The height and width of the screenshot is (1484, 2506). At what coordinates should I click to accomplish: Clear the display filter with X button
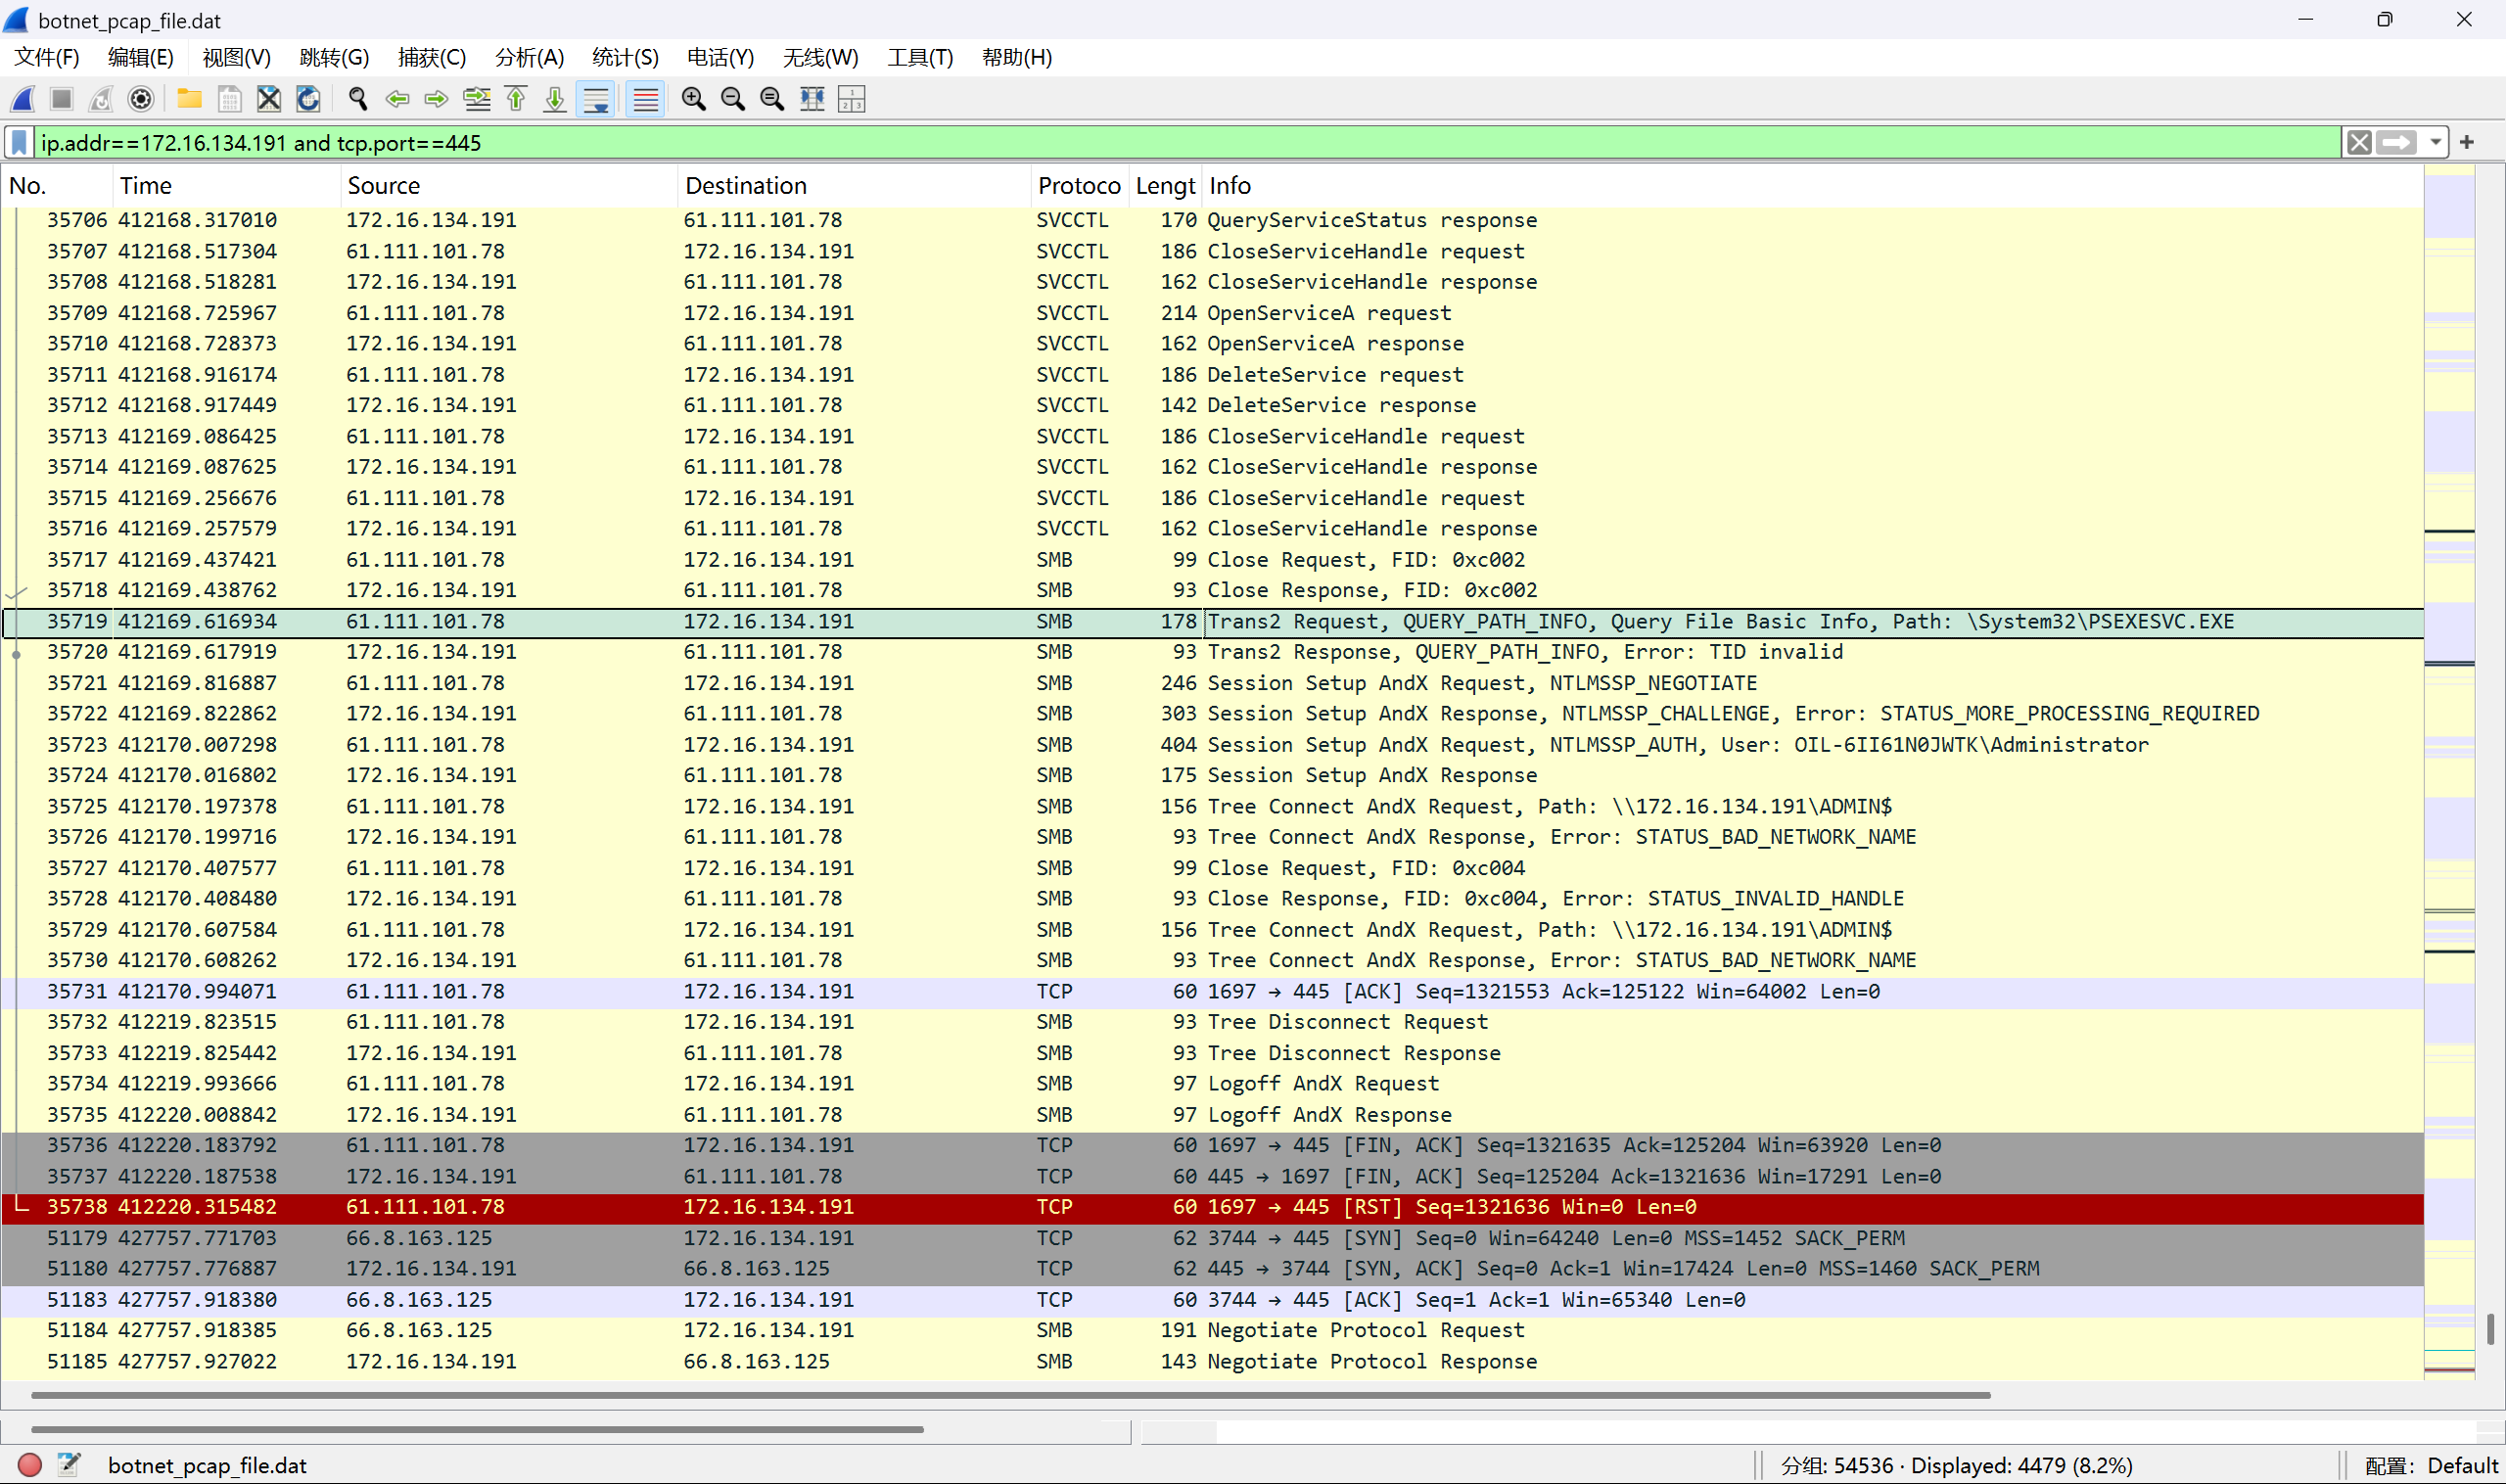point(2359,143)
